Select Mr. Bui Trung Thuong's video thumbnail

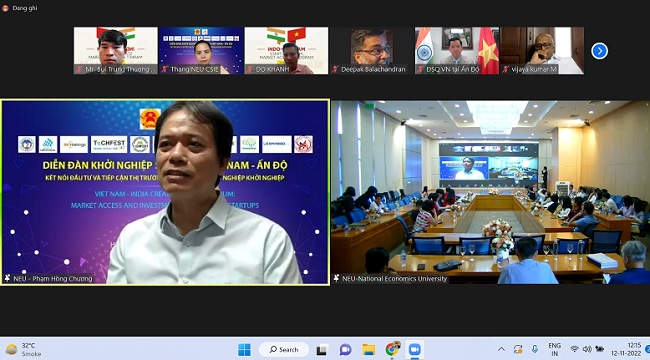tap(116, 51)
